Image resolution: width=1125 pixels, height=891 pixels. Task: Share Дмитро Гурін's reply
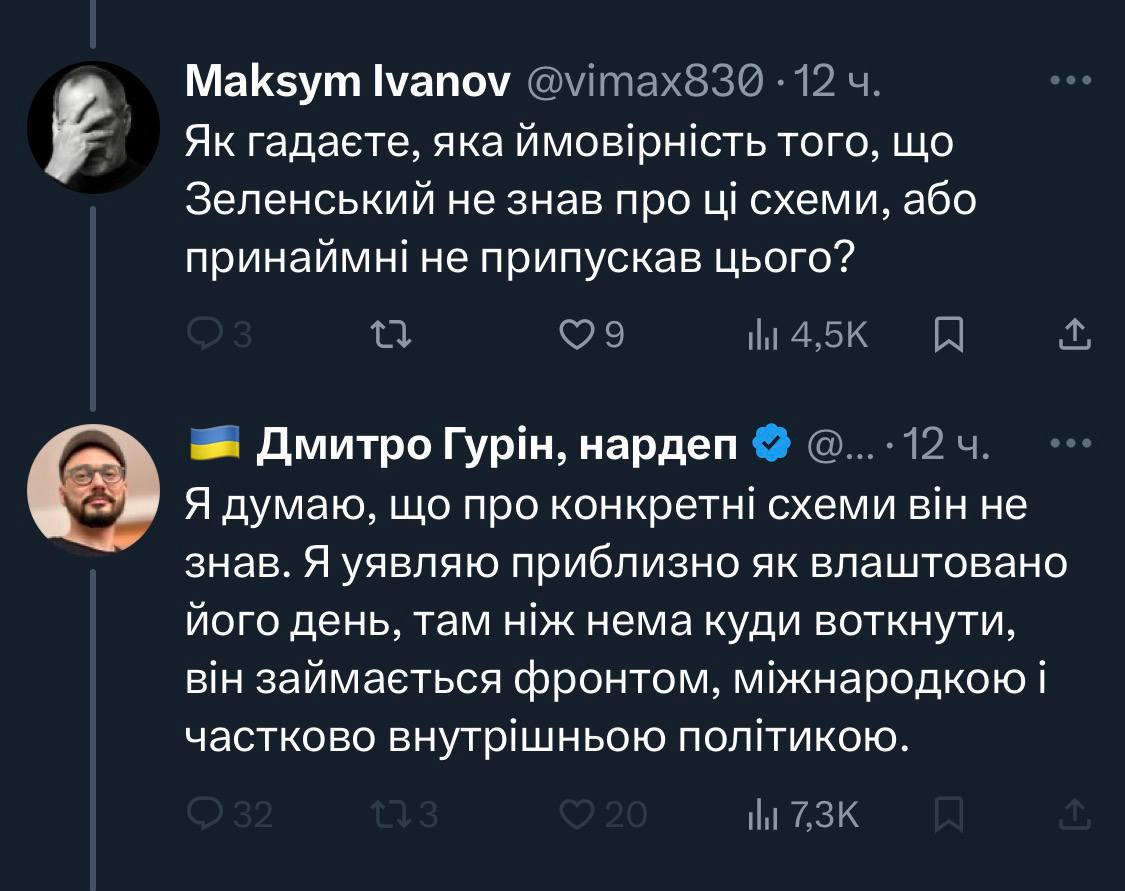tap(1073, 814)
